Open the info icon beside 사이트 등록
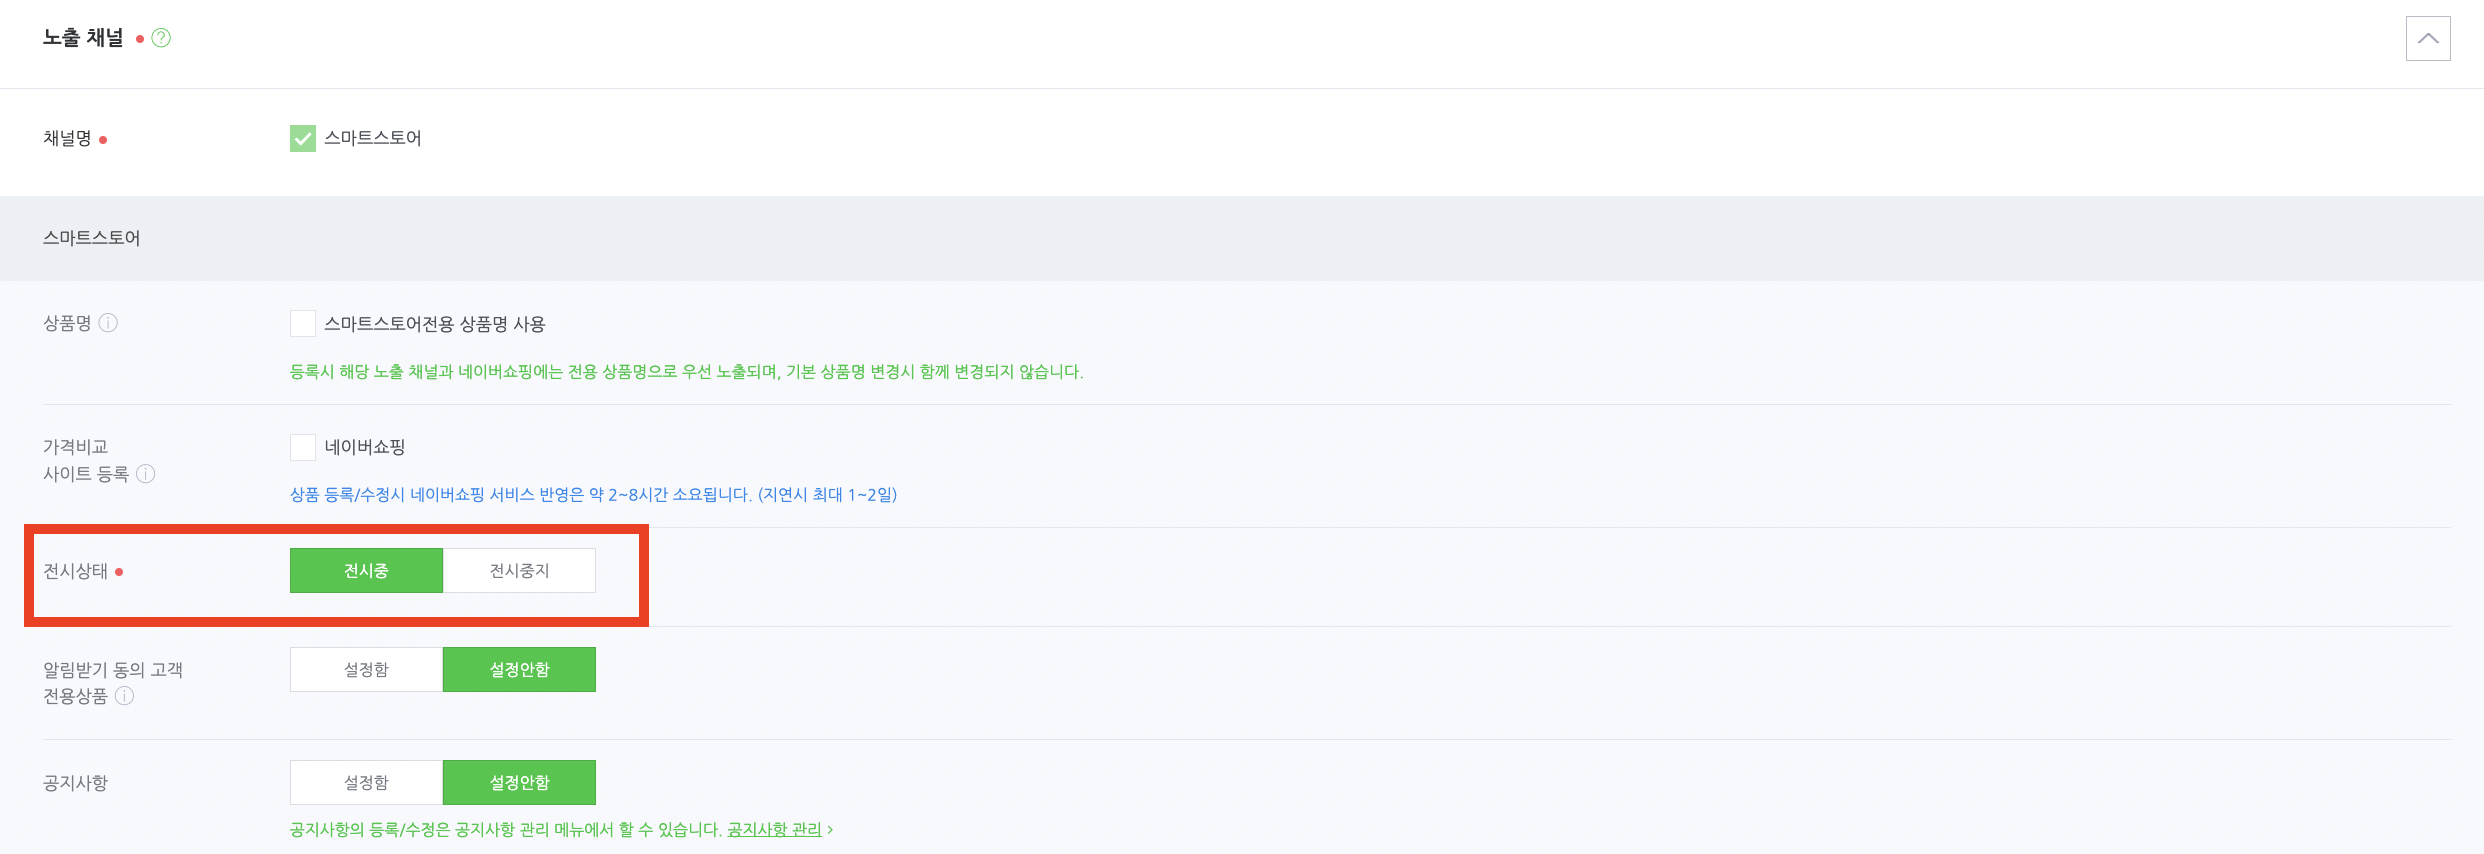 (x=146, y=474)
